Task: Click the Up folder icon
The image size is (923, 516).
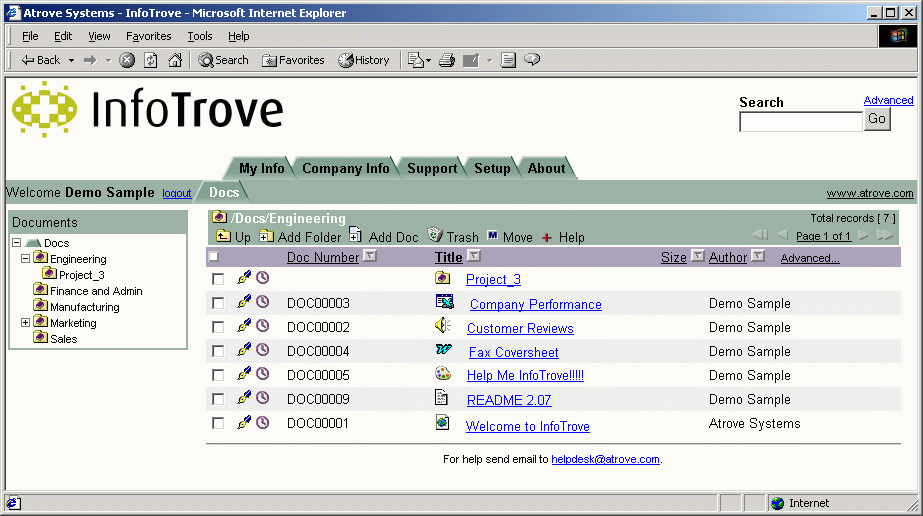Action: [x=223, y=236]
